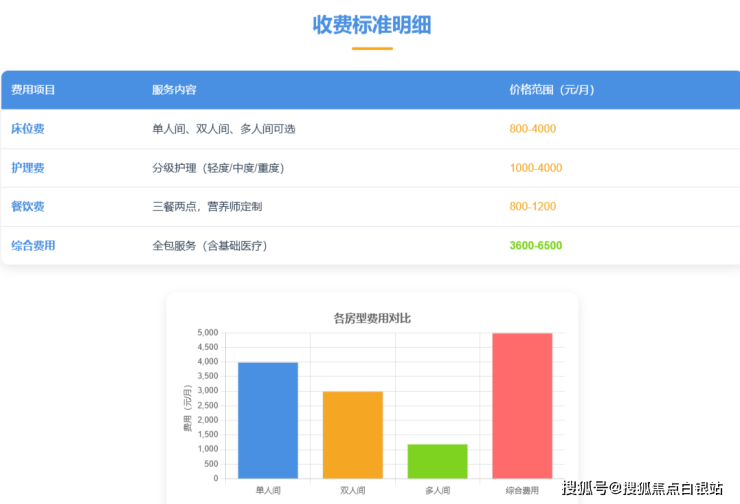Screen dimensions: 740x504
Task: Click the 价格范围 (元/月) column header
Action: (x=551, y=90)
